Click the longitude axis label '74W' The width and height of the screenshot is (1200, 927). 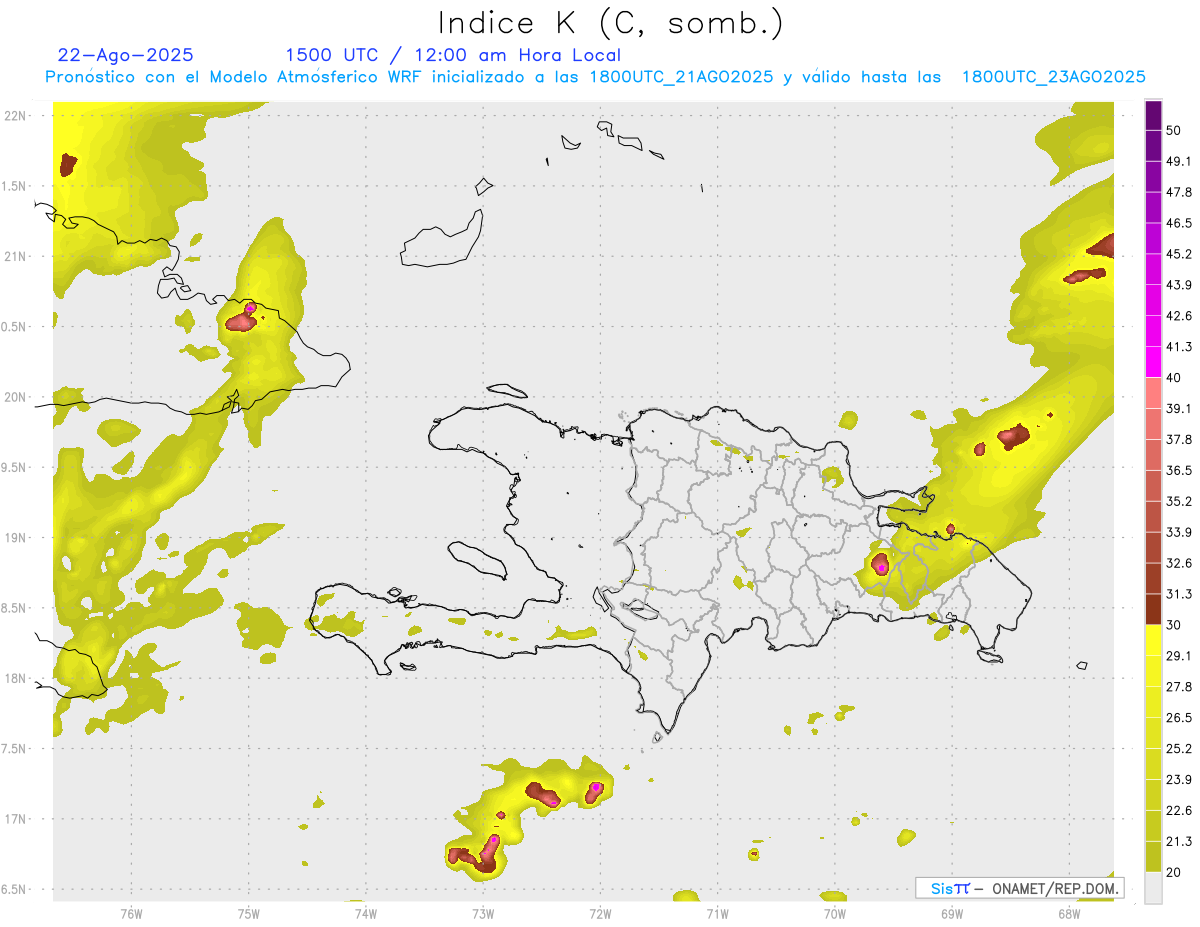[366, 914]
